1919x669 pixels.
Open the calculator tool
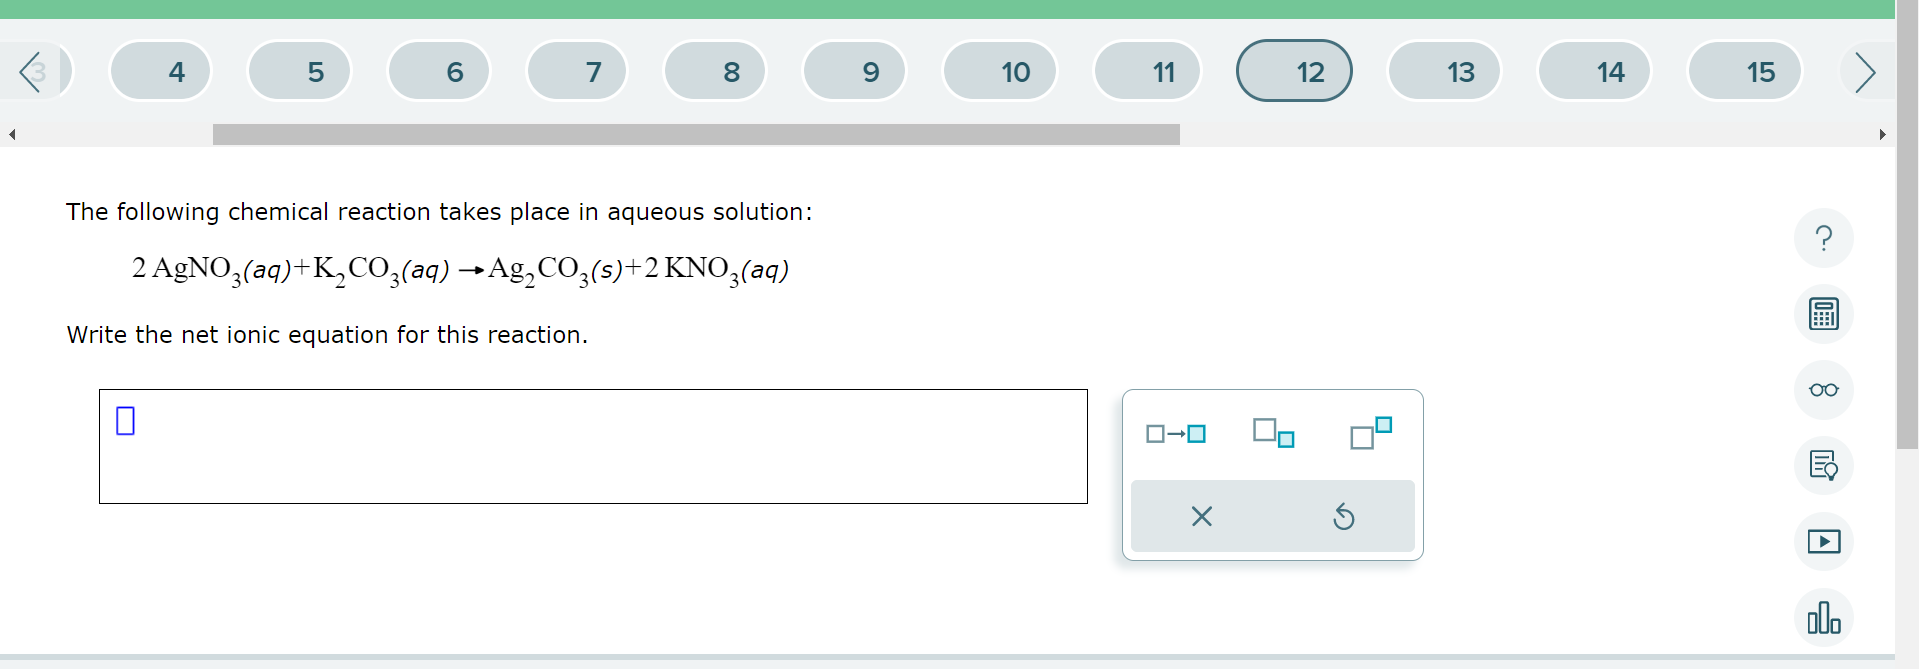pos(1823,314)
